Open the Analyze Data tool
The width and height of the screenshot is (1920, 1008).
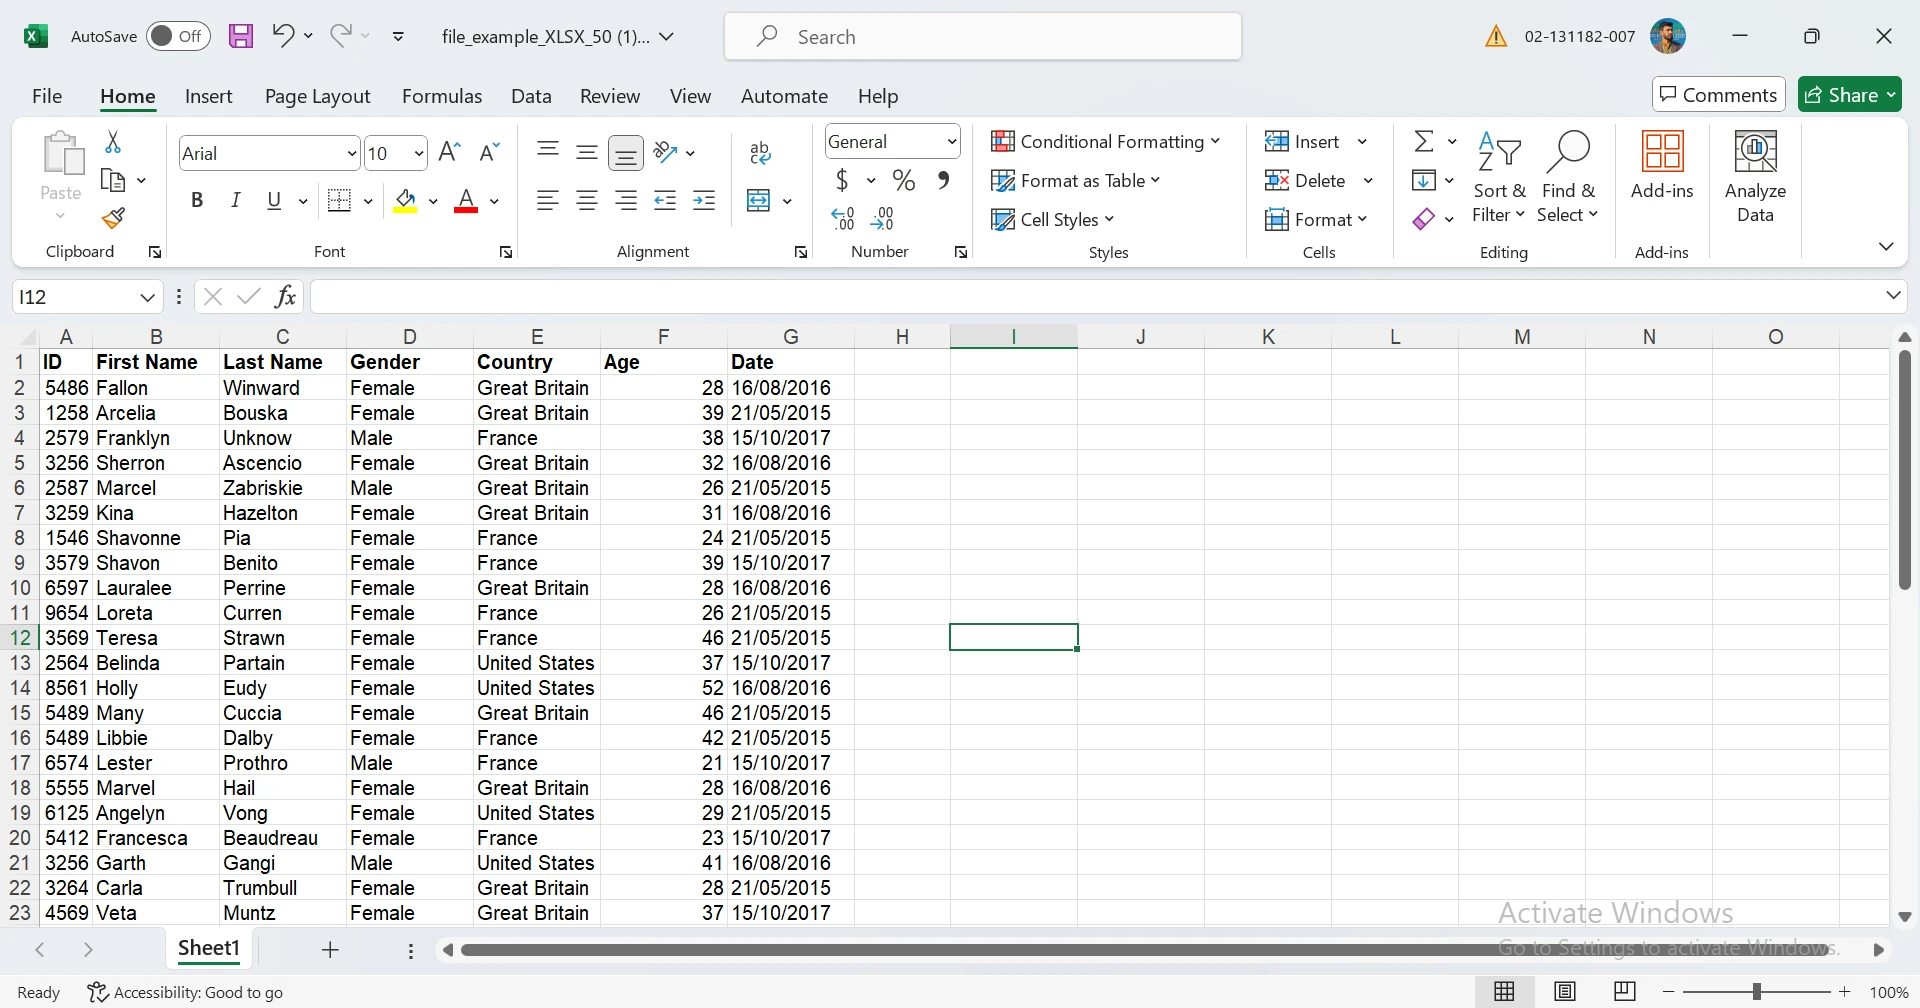pos(1755,177)
